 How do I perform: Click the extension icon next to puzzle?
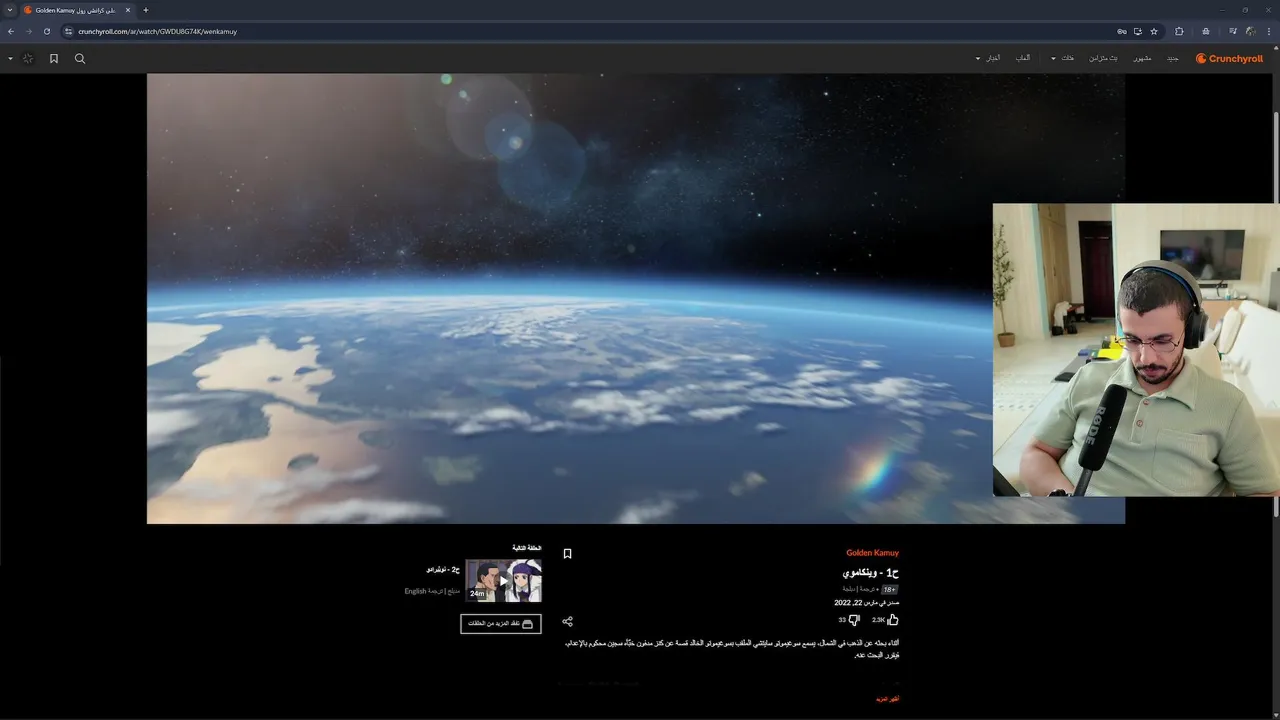[x=1206, y=31]
